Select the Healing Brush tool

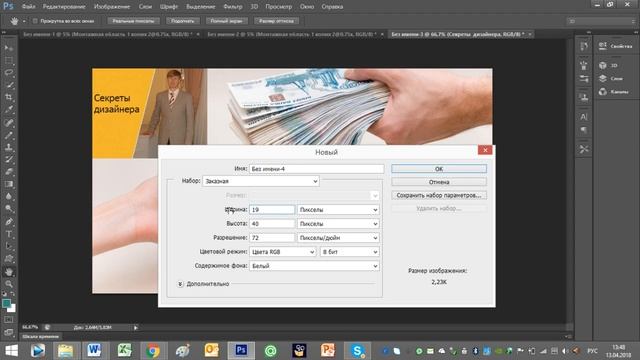[x=9, y=122]
